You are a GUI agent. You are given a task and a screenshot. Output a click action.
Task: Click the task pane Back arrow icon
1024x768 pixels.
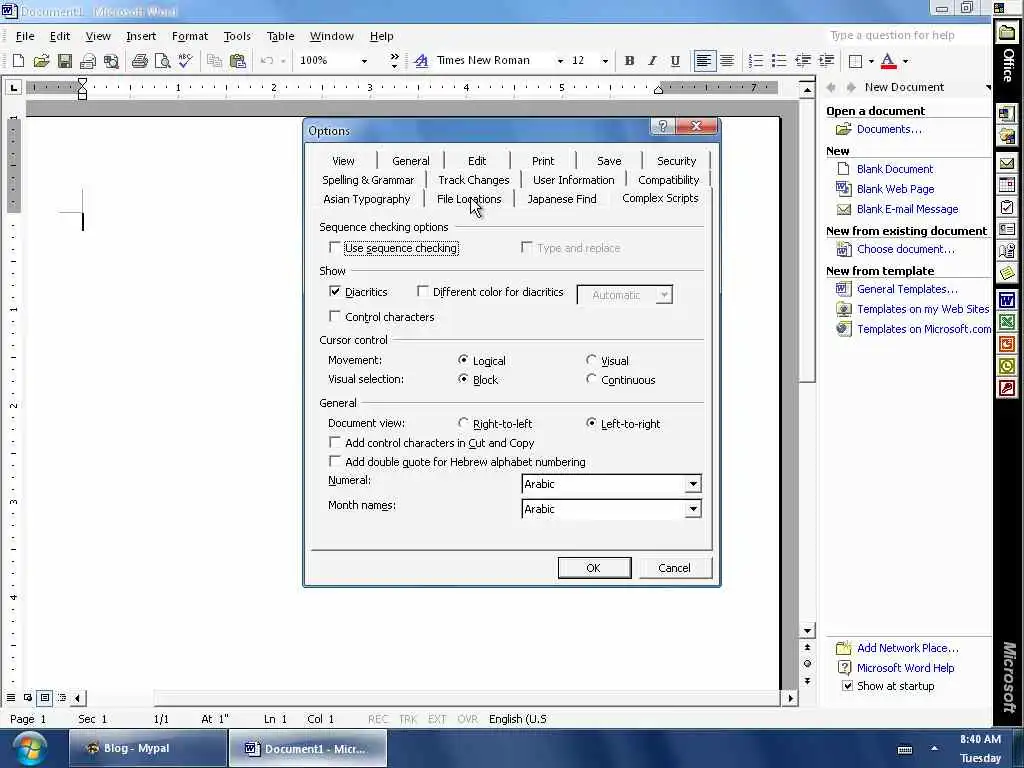coord(831,87)
